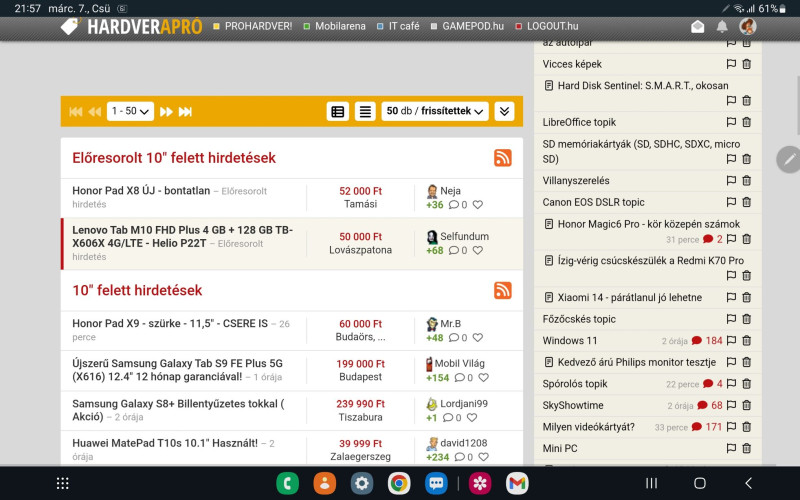This screenshot has height=500, width=800.
Task: Flag the Canon EOS DSLR topic
Action: [x=731, y=202]
